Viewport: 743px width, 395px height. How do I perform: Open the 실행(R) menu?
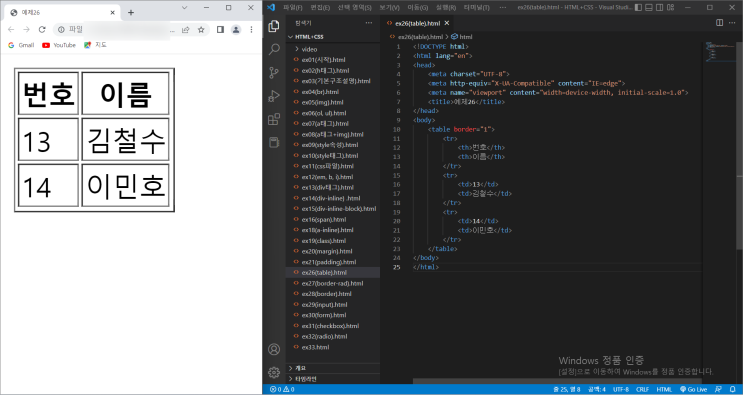click(x=445, y=7)
